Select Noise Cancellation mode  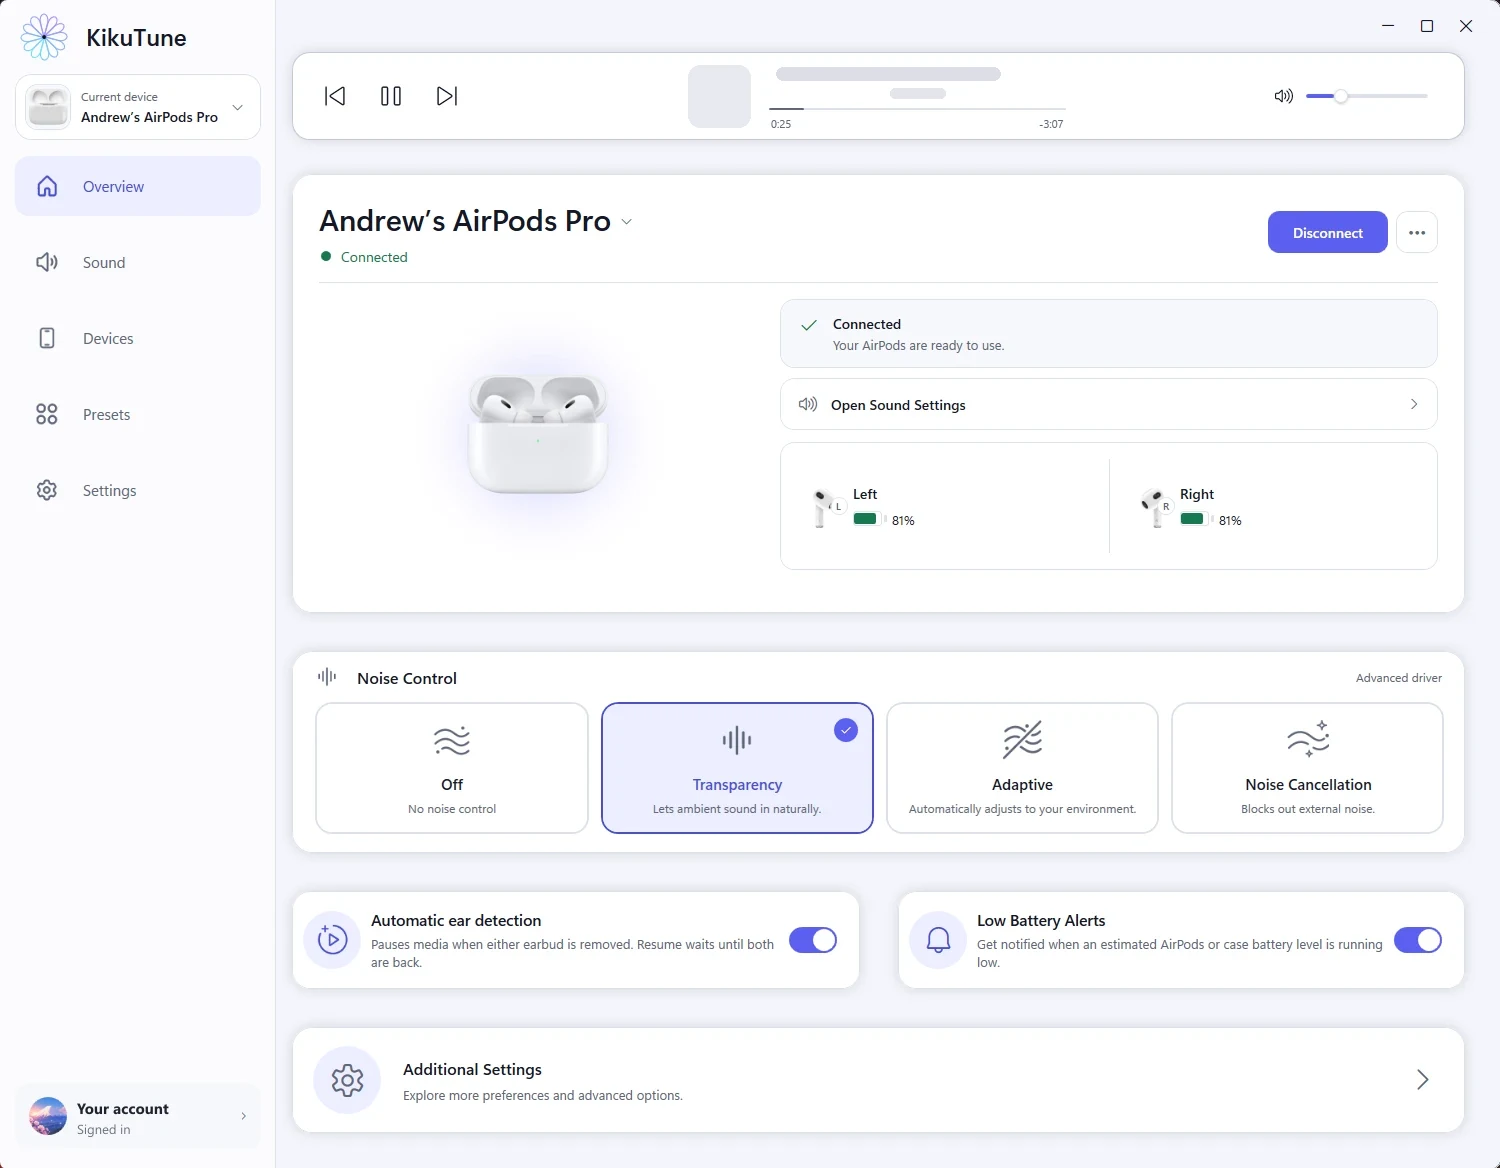tap(1308, 768)
